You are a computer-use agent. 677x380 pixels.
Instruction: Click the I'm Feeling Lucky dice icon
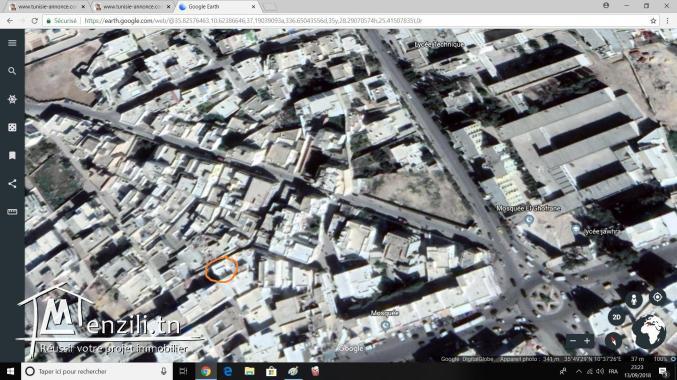(12, 127)
